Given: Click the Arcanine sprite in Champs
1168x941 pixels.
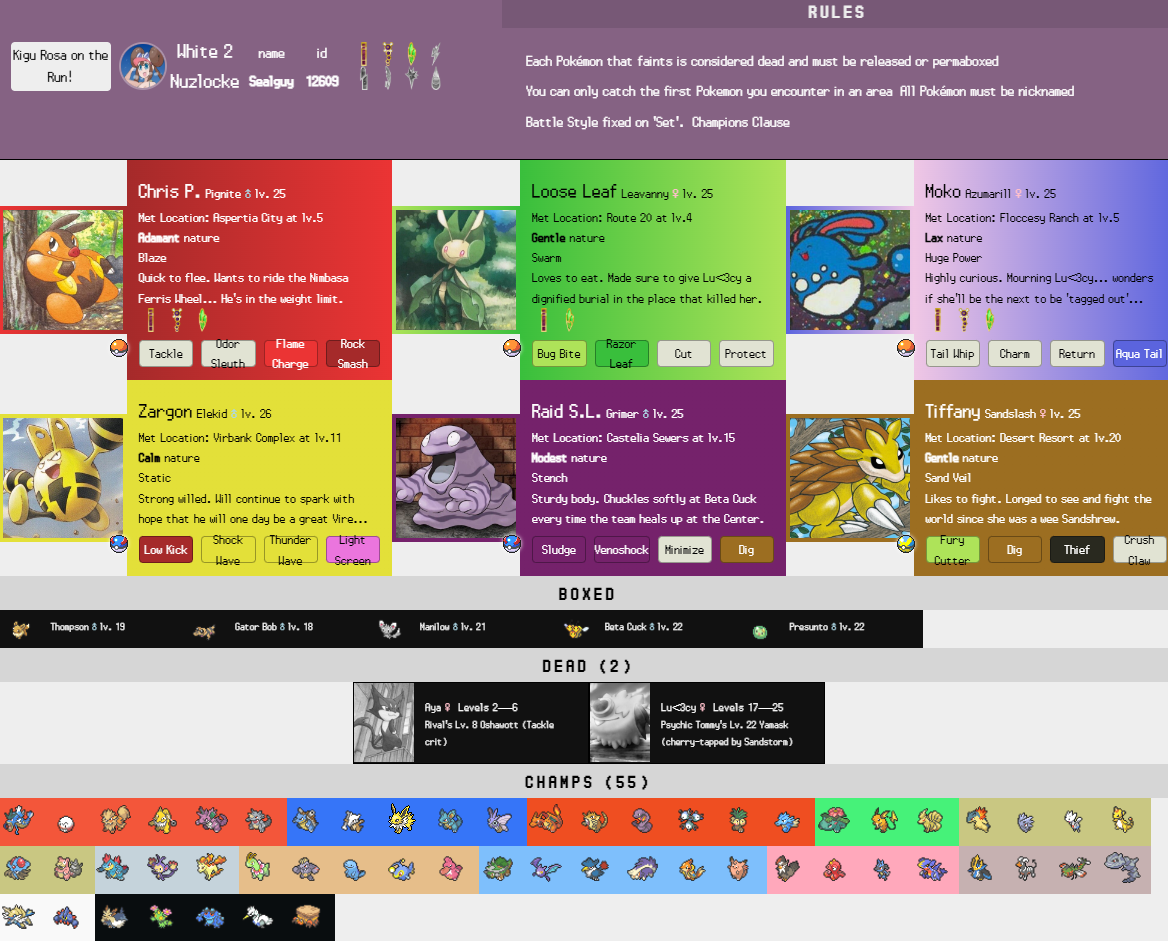Looking at the screenshot, I should coord(115,820).
